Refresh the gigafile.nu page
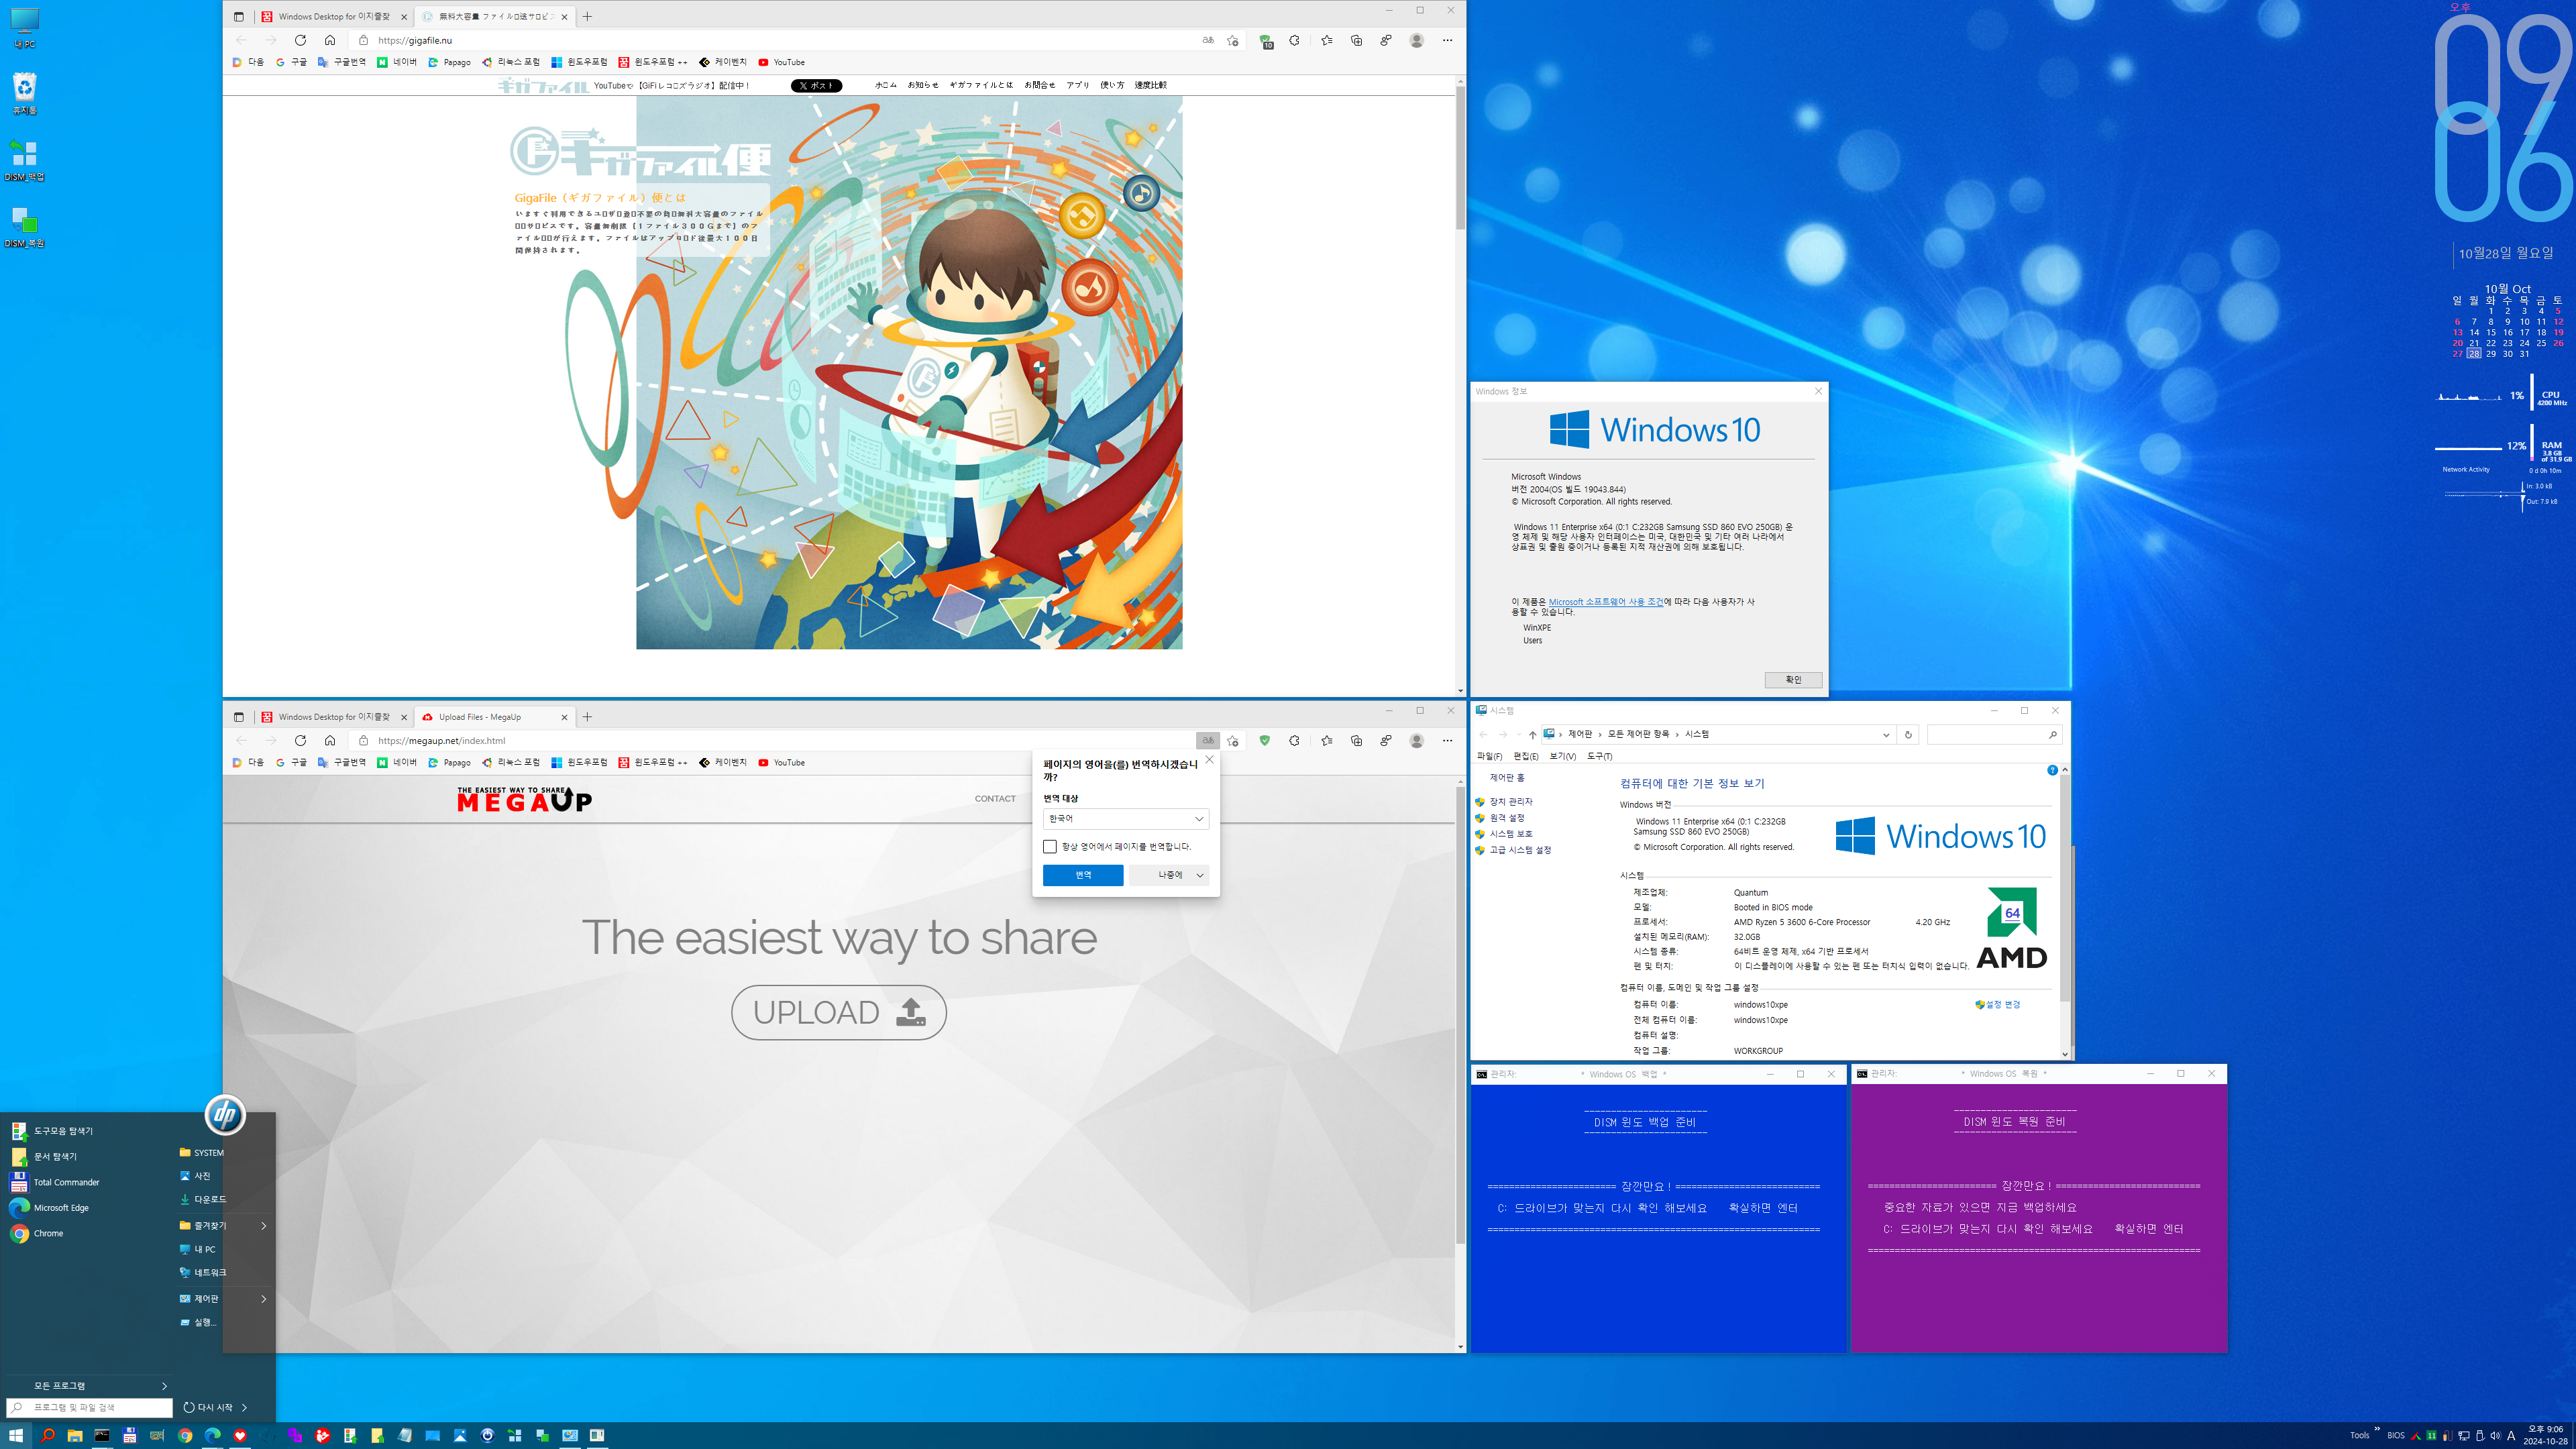Viewport: 2576px width, 1449px height. tap(300, 40)
